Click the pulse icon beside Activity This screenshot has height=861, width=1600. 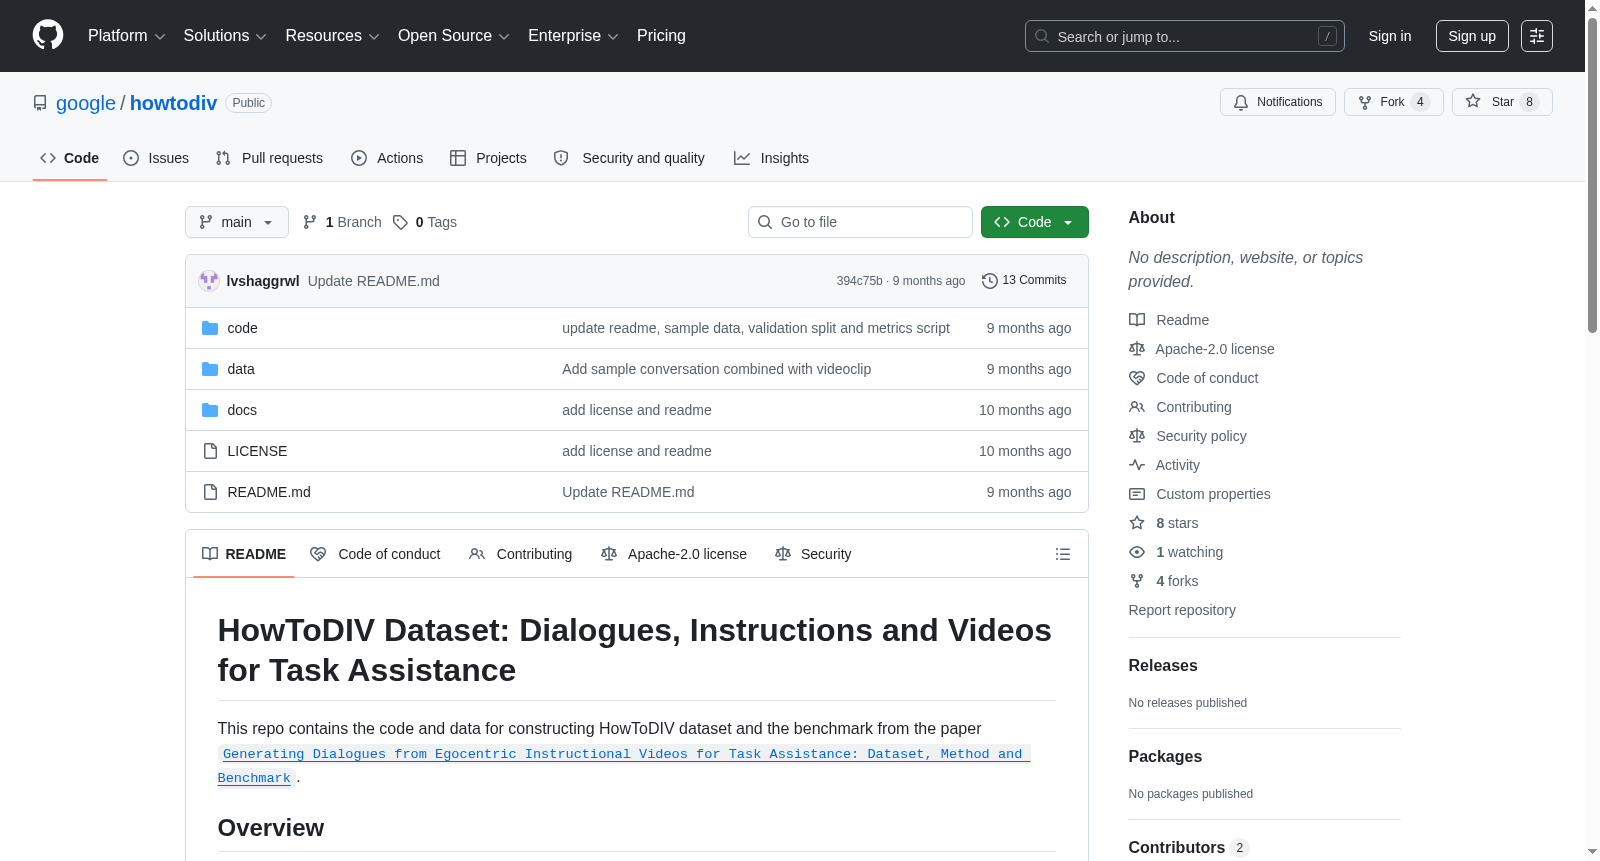(1137, 465)
